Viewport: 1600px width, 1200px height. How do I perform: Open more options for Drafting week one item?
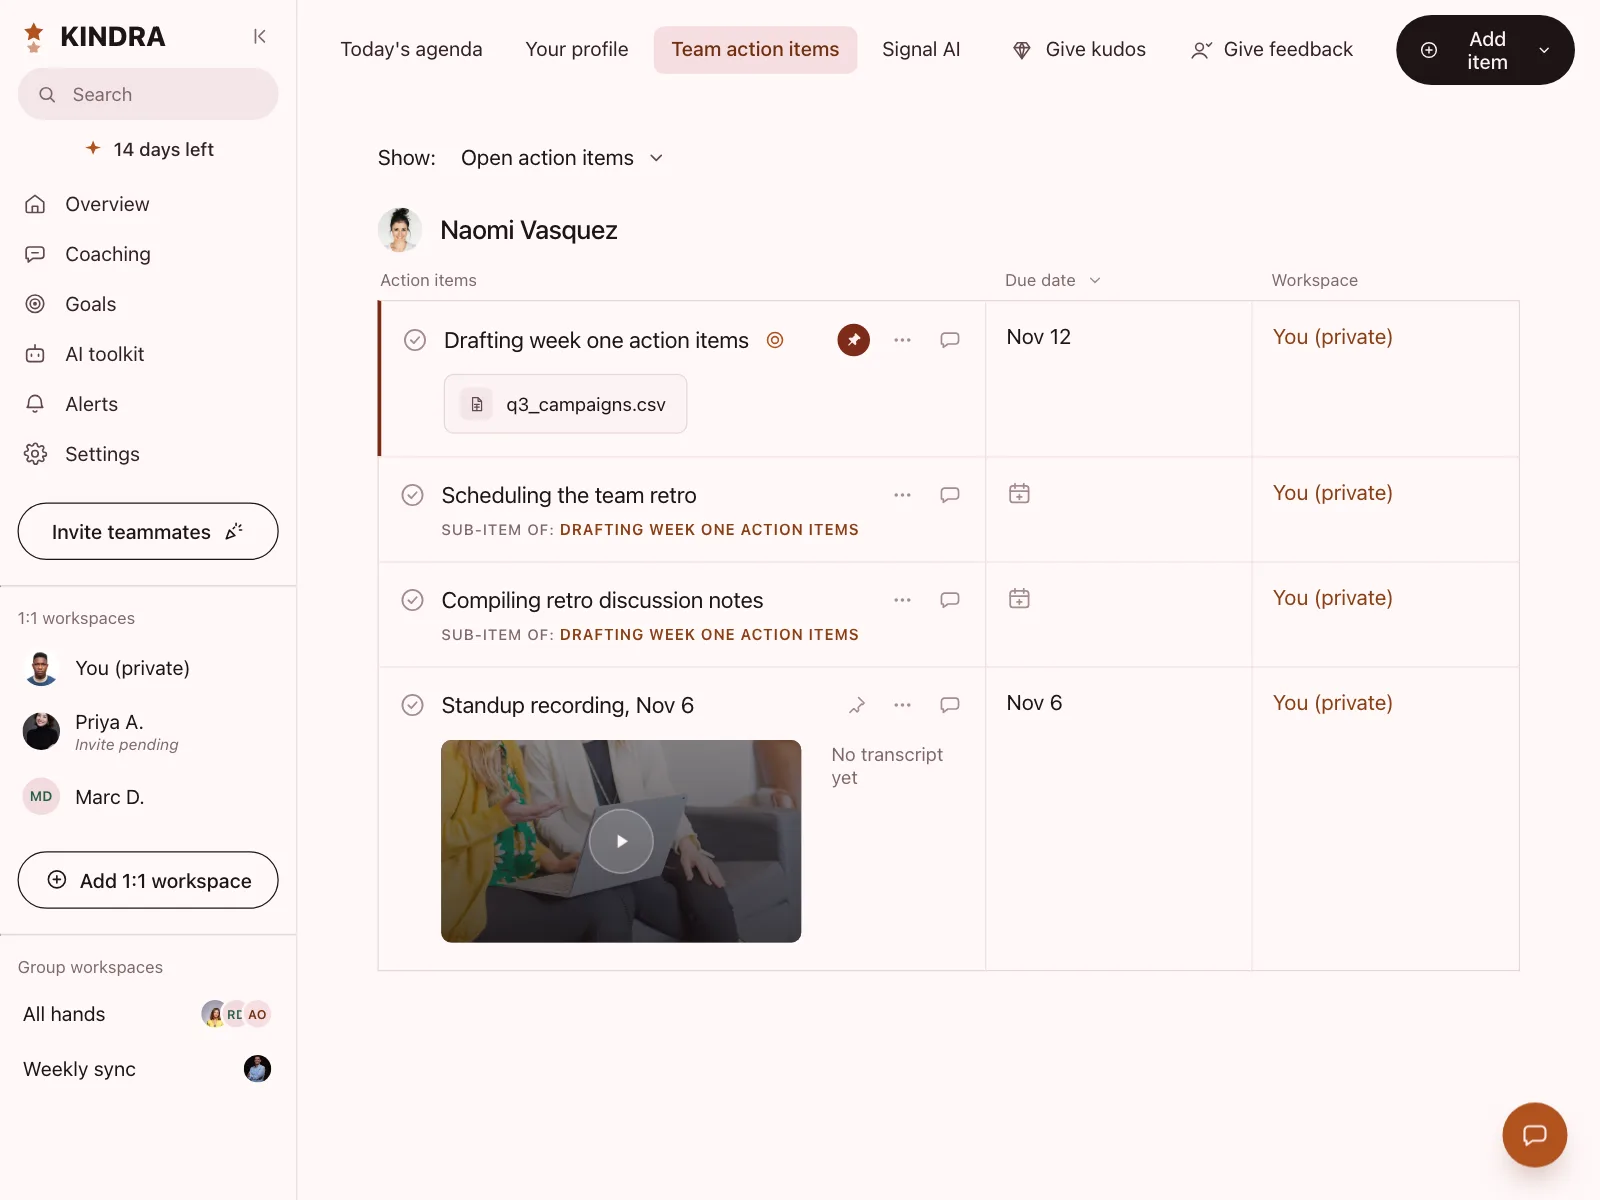[x=902, y=340]
